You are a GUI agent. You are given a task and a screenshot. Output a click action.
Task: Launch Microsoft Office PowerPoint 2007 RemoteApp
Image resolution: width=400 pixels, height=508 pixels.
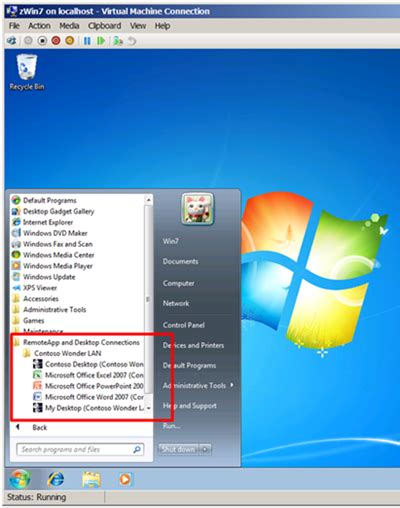point(88,386)
